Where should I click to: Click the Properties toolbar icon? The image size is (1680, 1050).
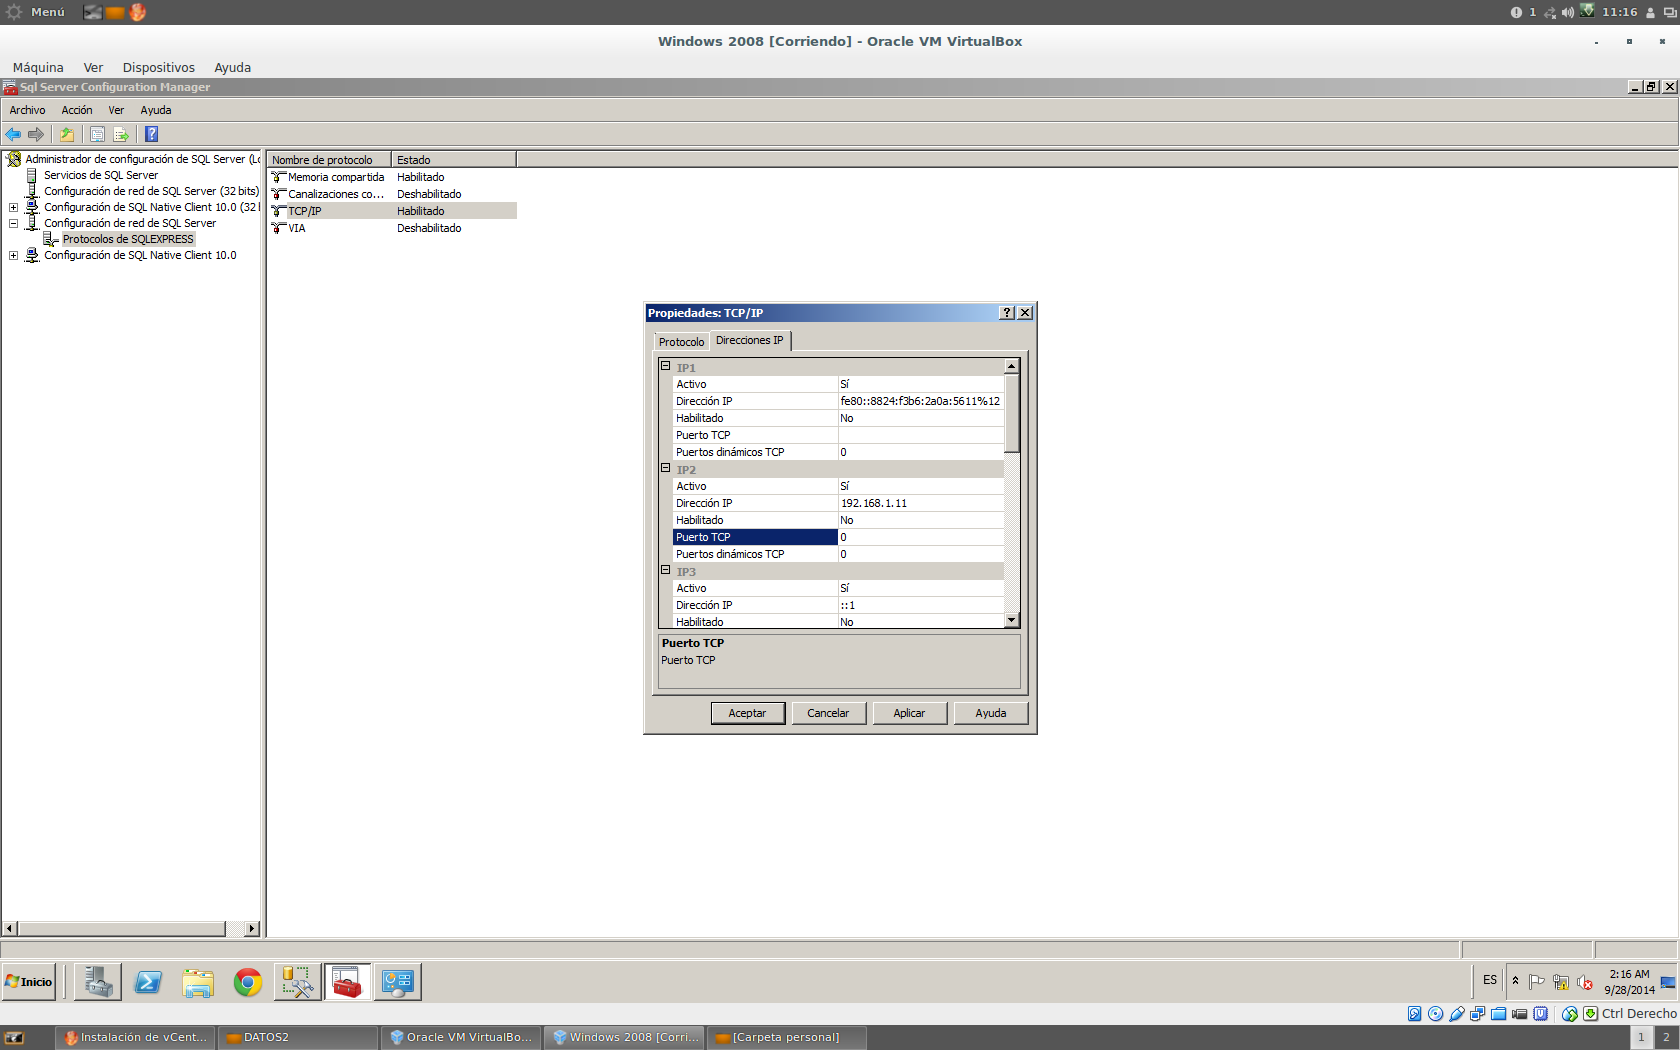tap(97, 134)
